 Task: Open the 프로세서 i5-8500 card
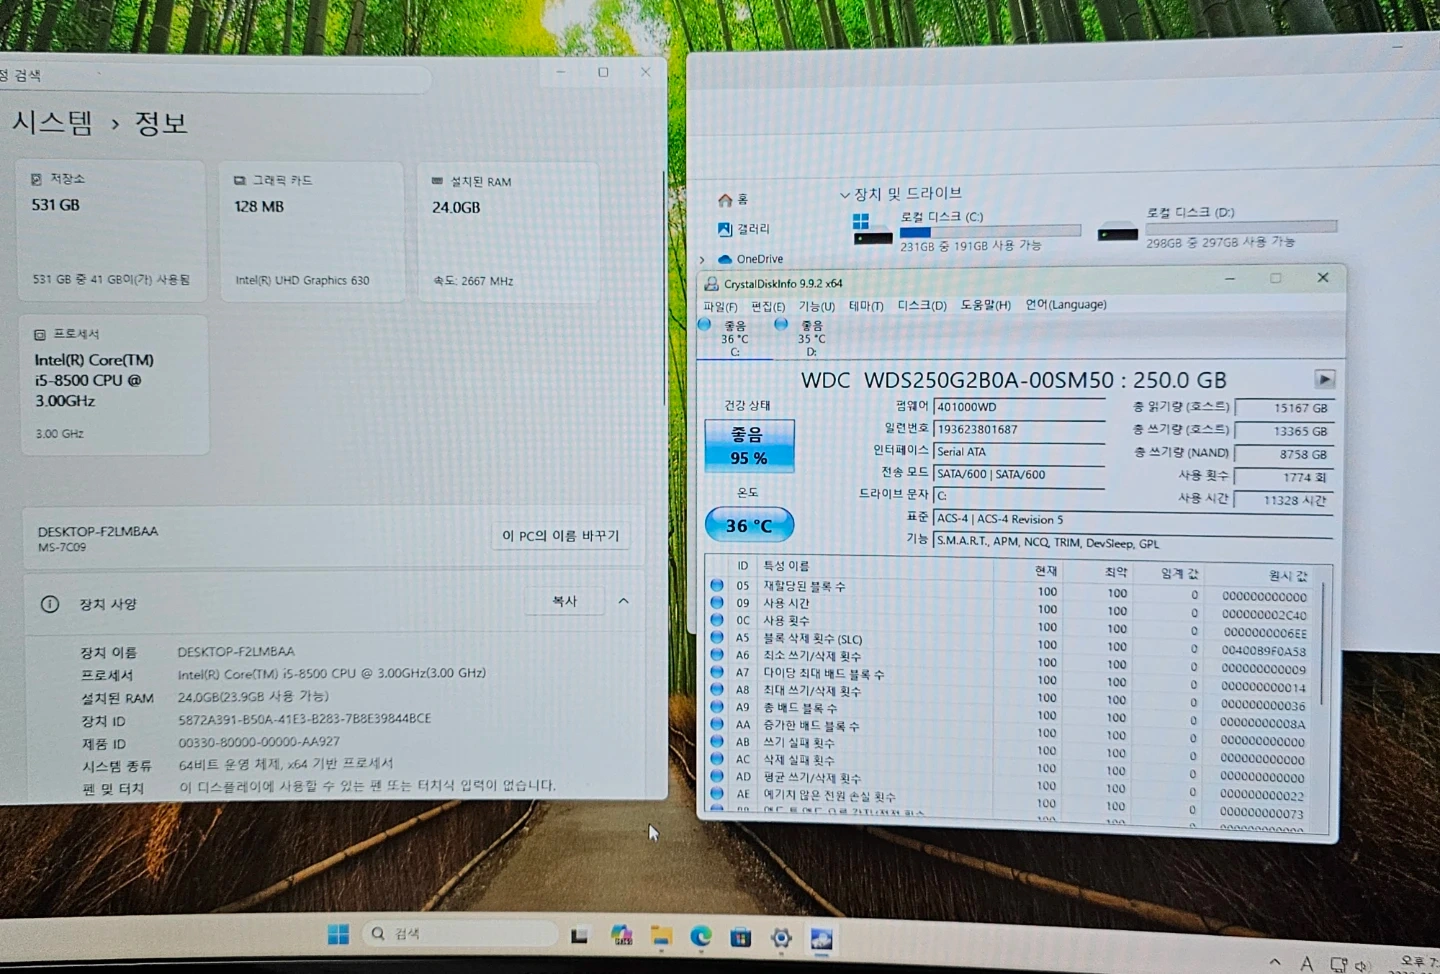(114, 385)
